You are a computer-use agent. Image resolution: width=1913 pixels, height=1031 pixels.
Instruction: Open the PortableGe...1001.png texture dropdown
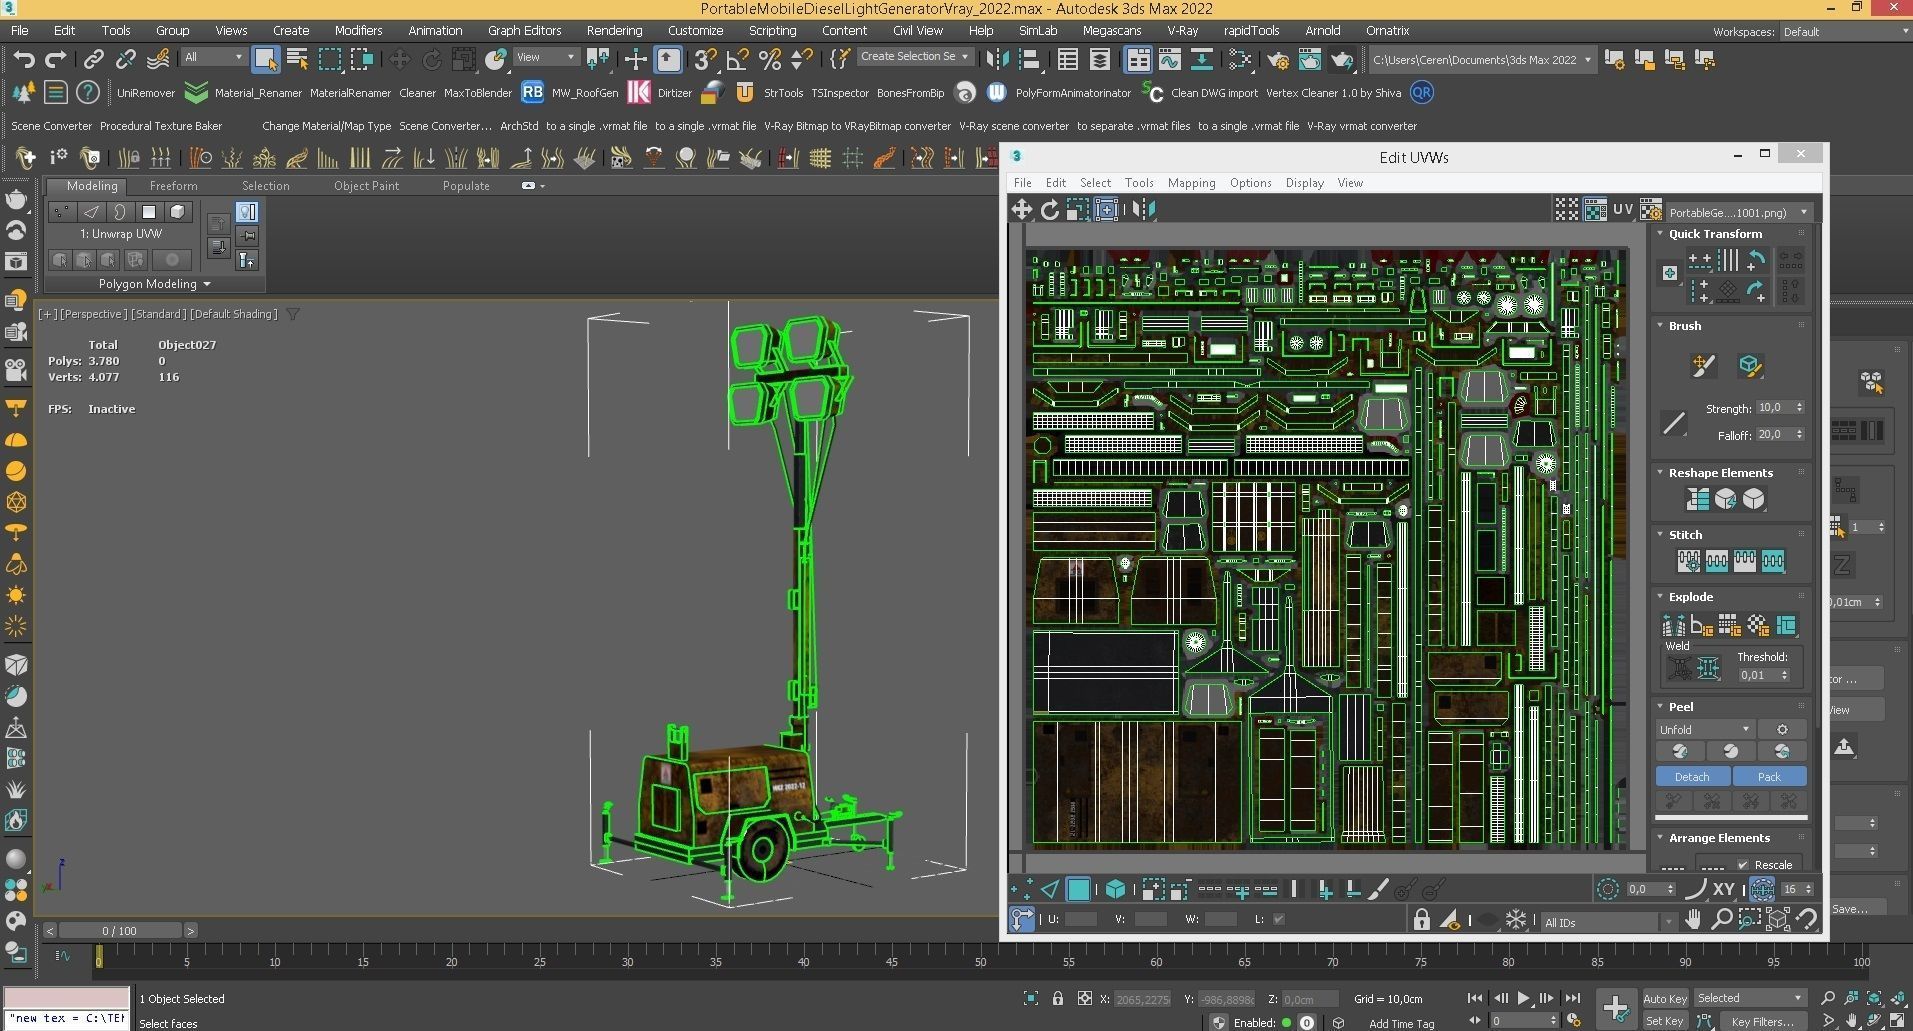tap(1738, 213)
